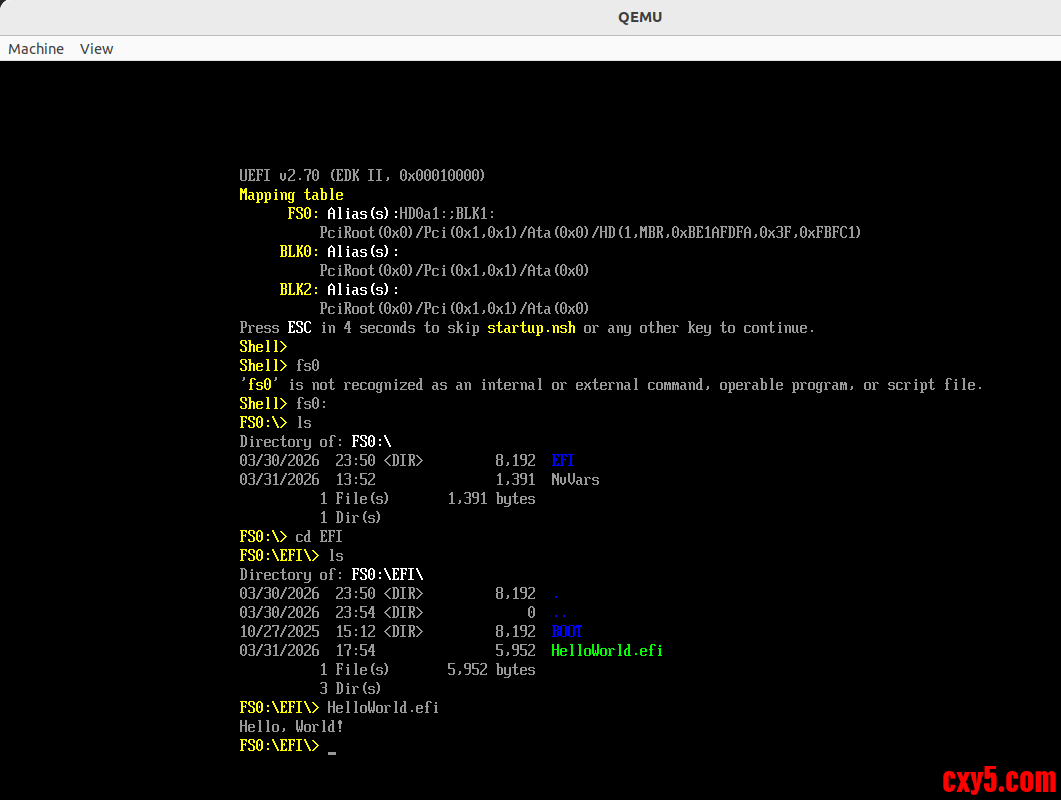Viewport: 1061px width, 800px height.
Task: Click the Mapping table heading
Action: (291, 195)
